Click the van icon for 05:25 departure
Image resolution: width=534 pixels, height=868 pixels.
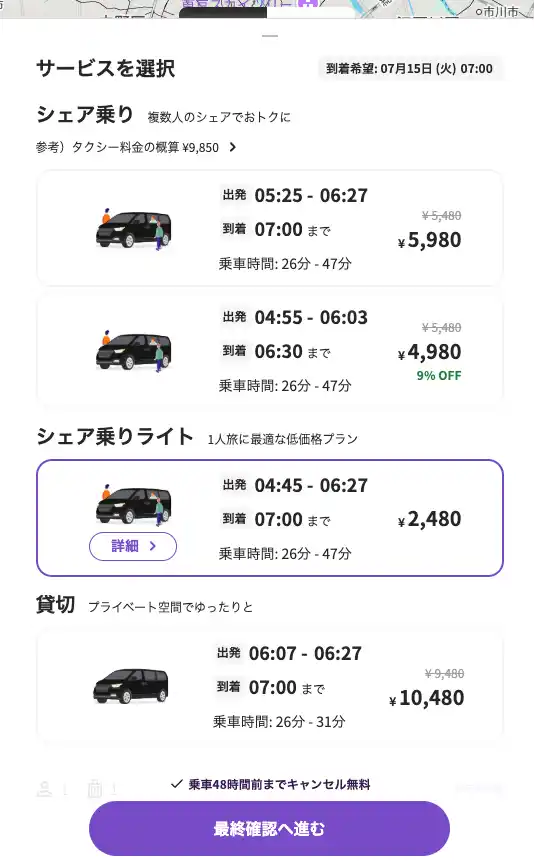pyautogui.click(x=133, y=229)
